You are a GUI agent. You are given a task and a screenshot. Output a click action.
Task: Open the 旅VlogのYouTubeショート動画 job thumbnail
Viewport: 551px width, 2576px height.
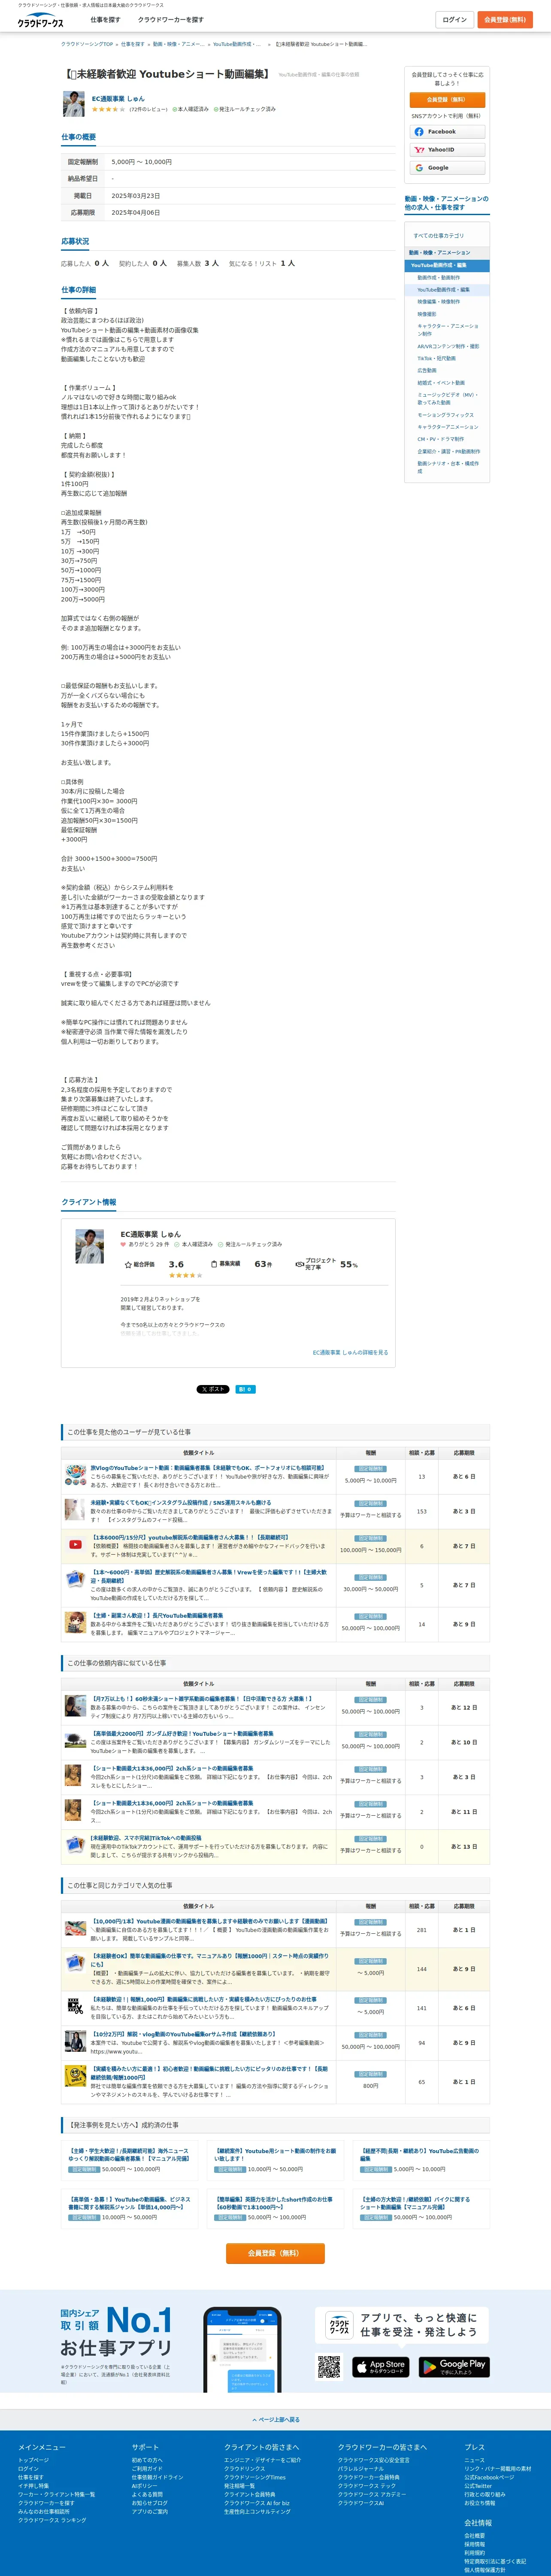[75, 1475]
